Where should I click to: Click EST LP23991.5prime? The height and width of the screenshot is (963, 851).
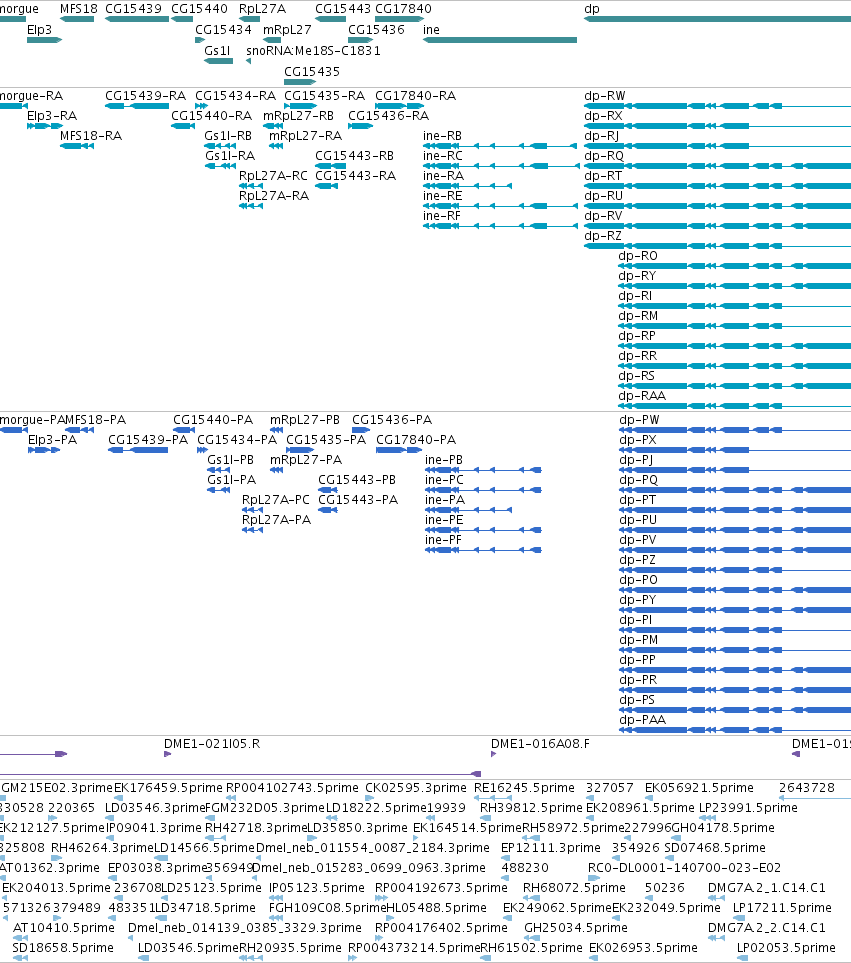[x=748, y=808]
